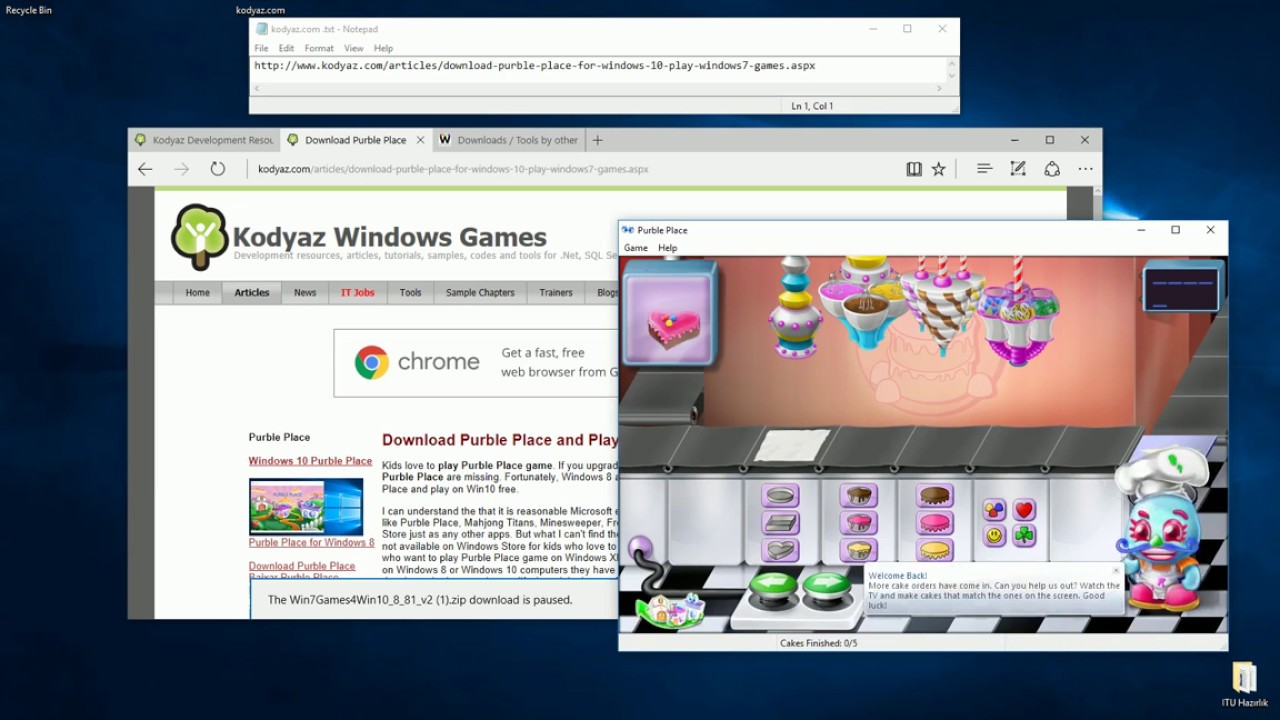Image resolution: width=1280 pixels, height=720 pixels.
Task: Open the Tools navigation item
Action: (x=410, y=293)
